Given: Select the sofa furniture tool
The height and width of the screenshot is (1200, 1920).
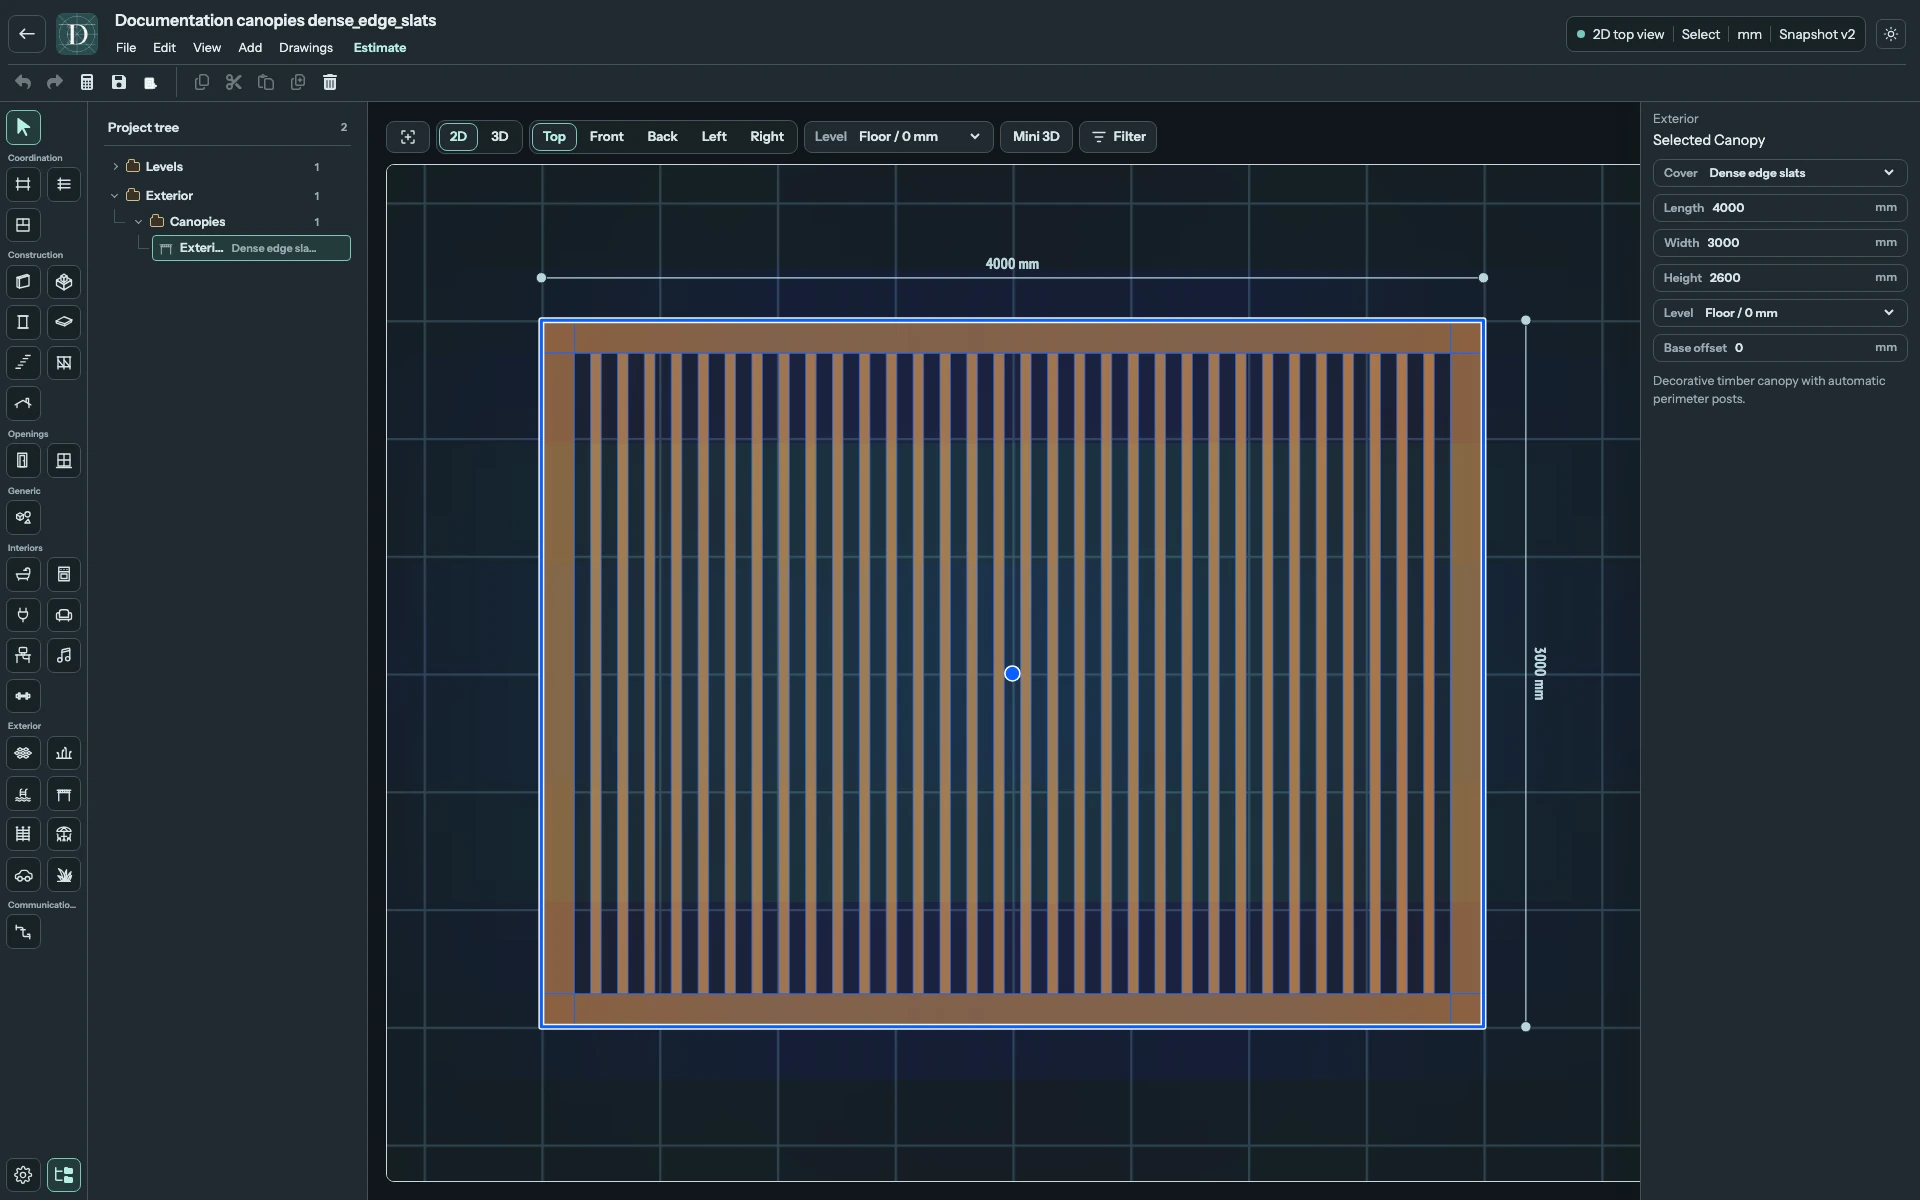Looking at the screenshot, I should tap(64, 615).
